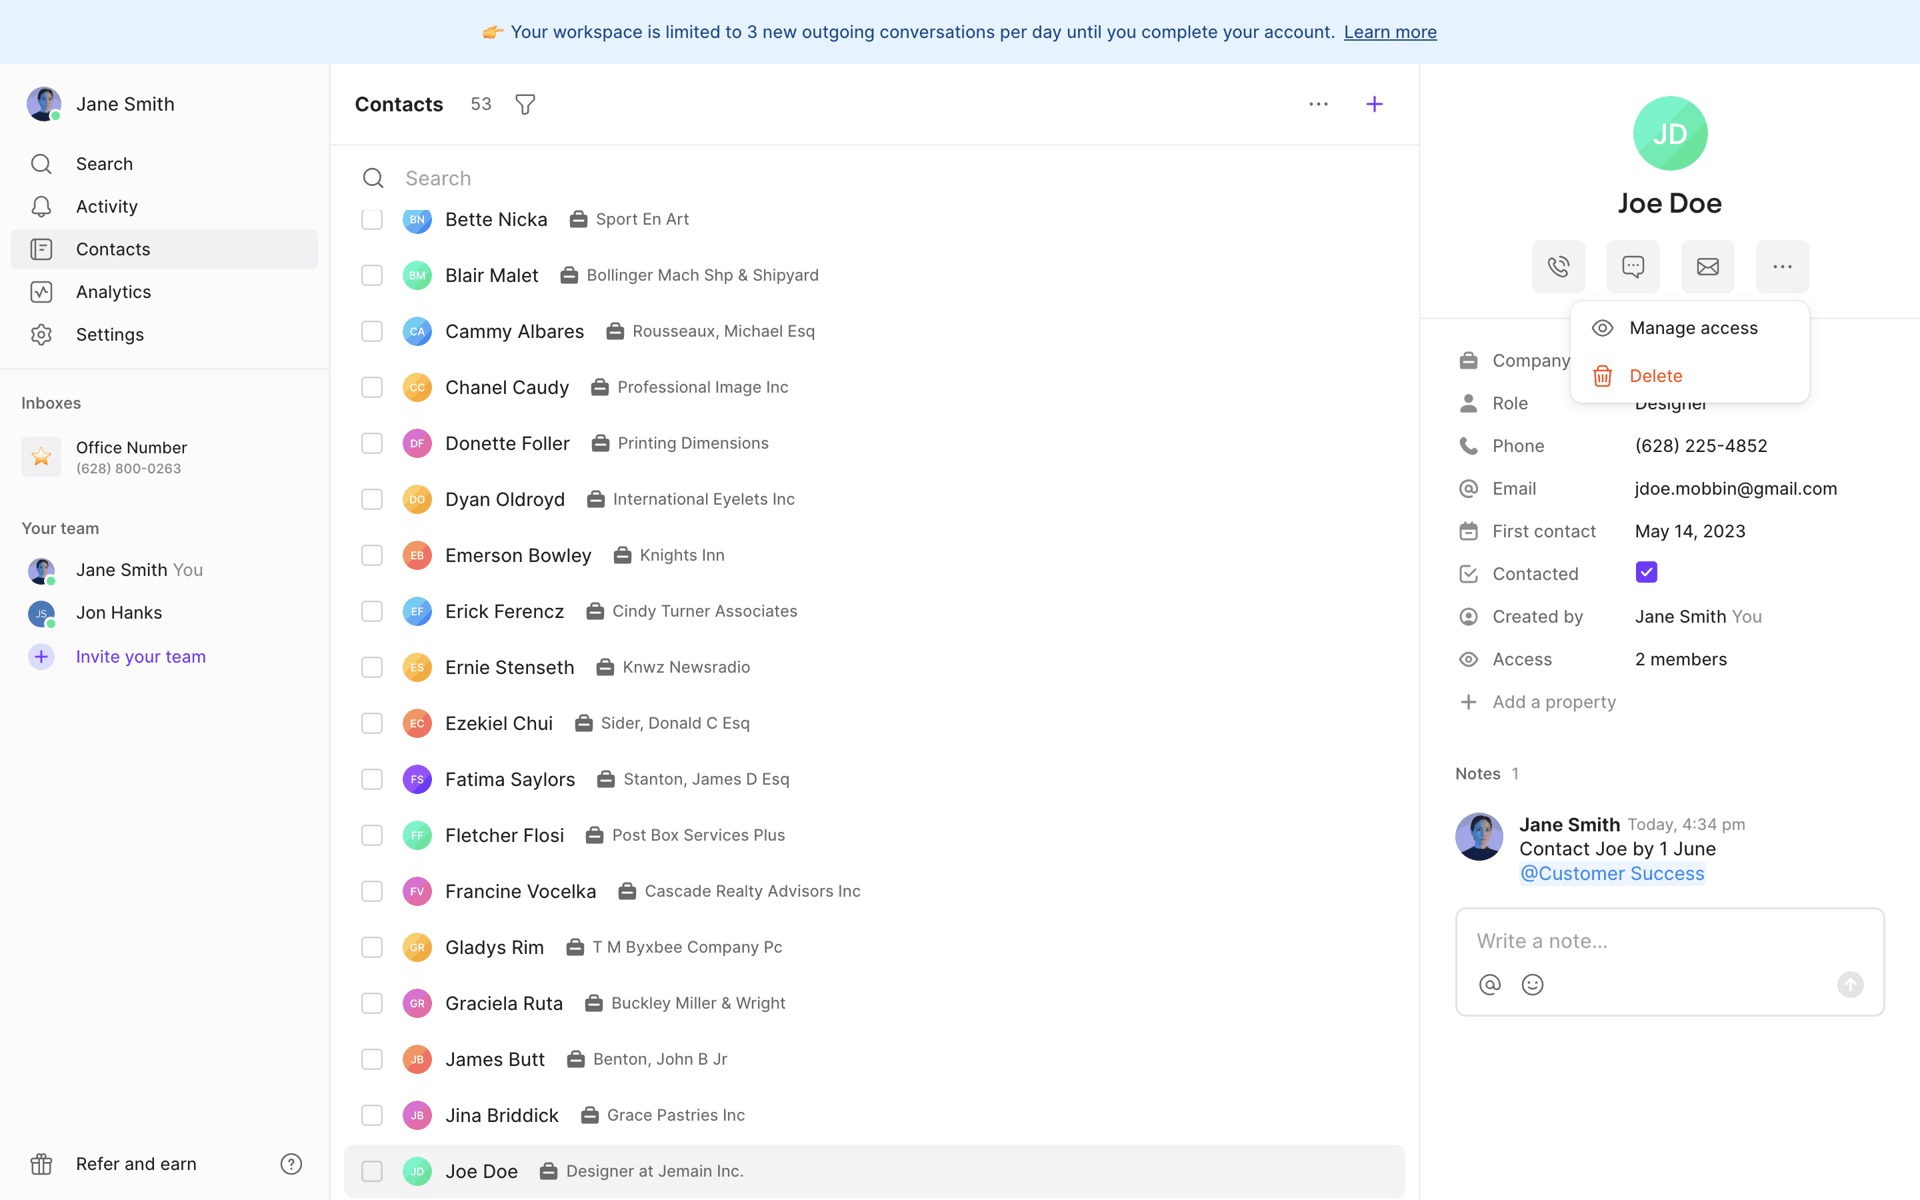This screenshot has width=1920, height=1200.
Task: Click the help question mark icon
Action: coord(291,1164)
